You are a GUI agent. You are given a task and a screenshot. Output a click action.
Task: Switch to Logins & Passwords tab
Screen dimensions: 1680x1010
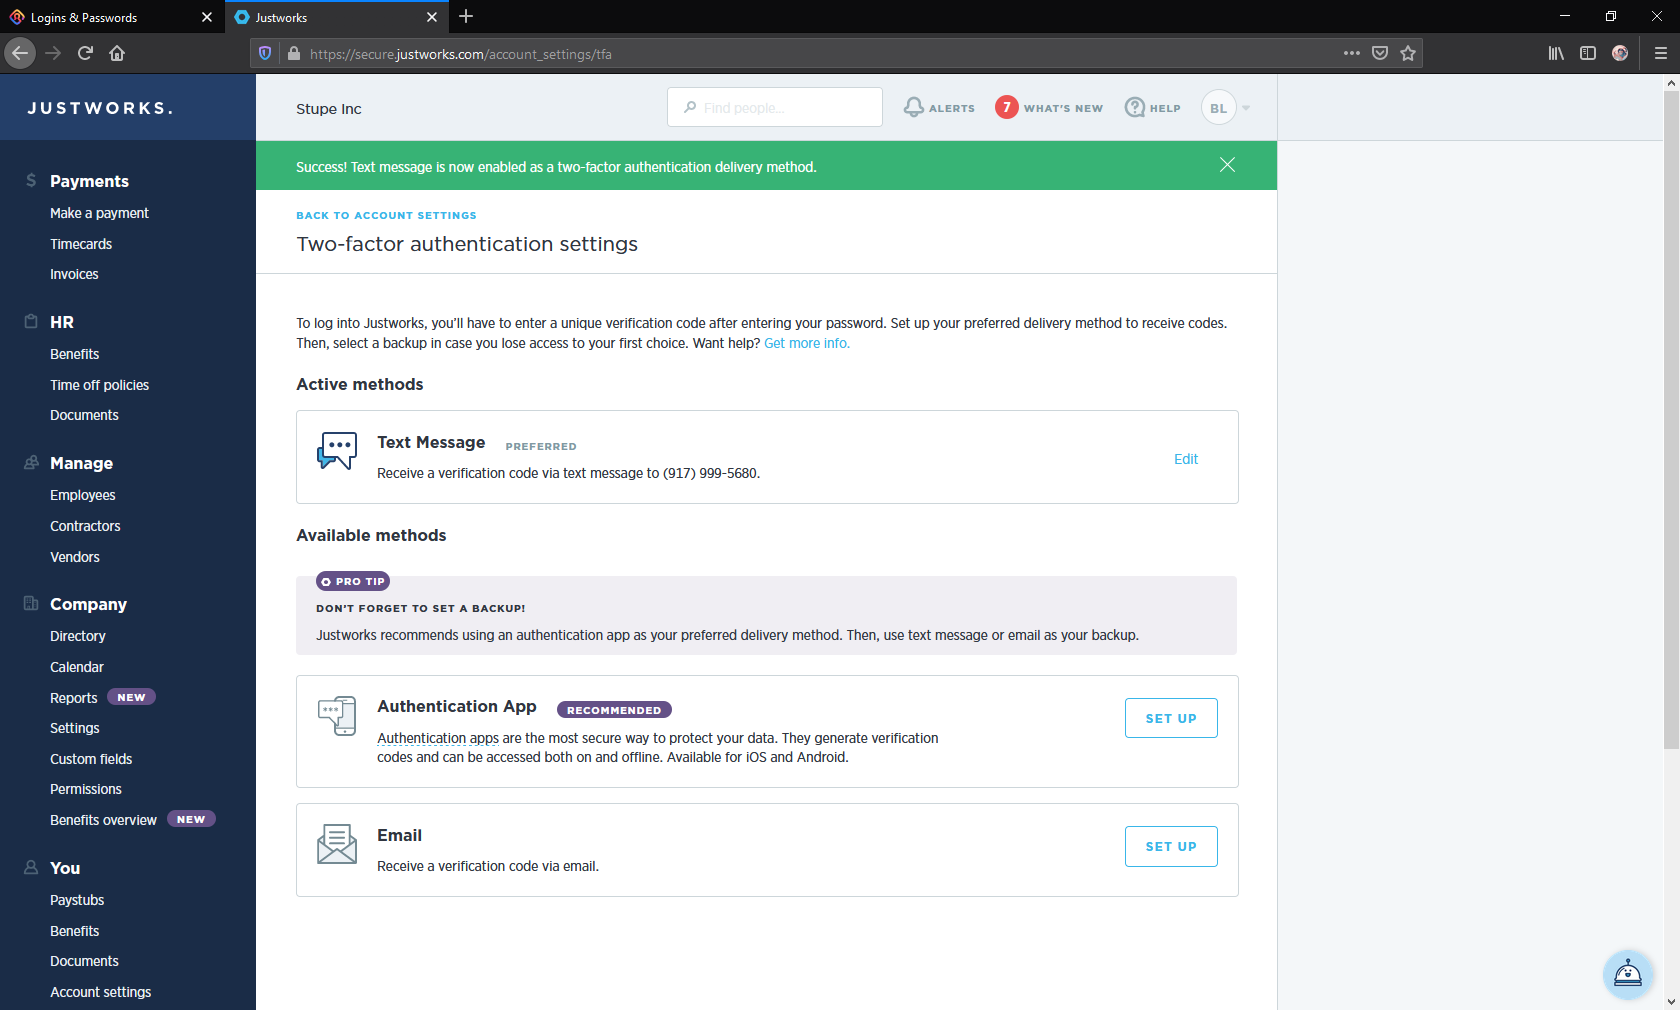(x=112, y=17)
